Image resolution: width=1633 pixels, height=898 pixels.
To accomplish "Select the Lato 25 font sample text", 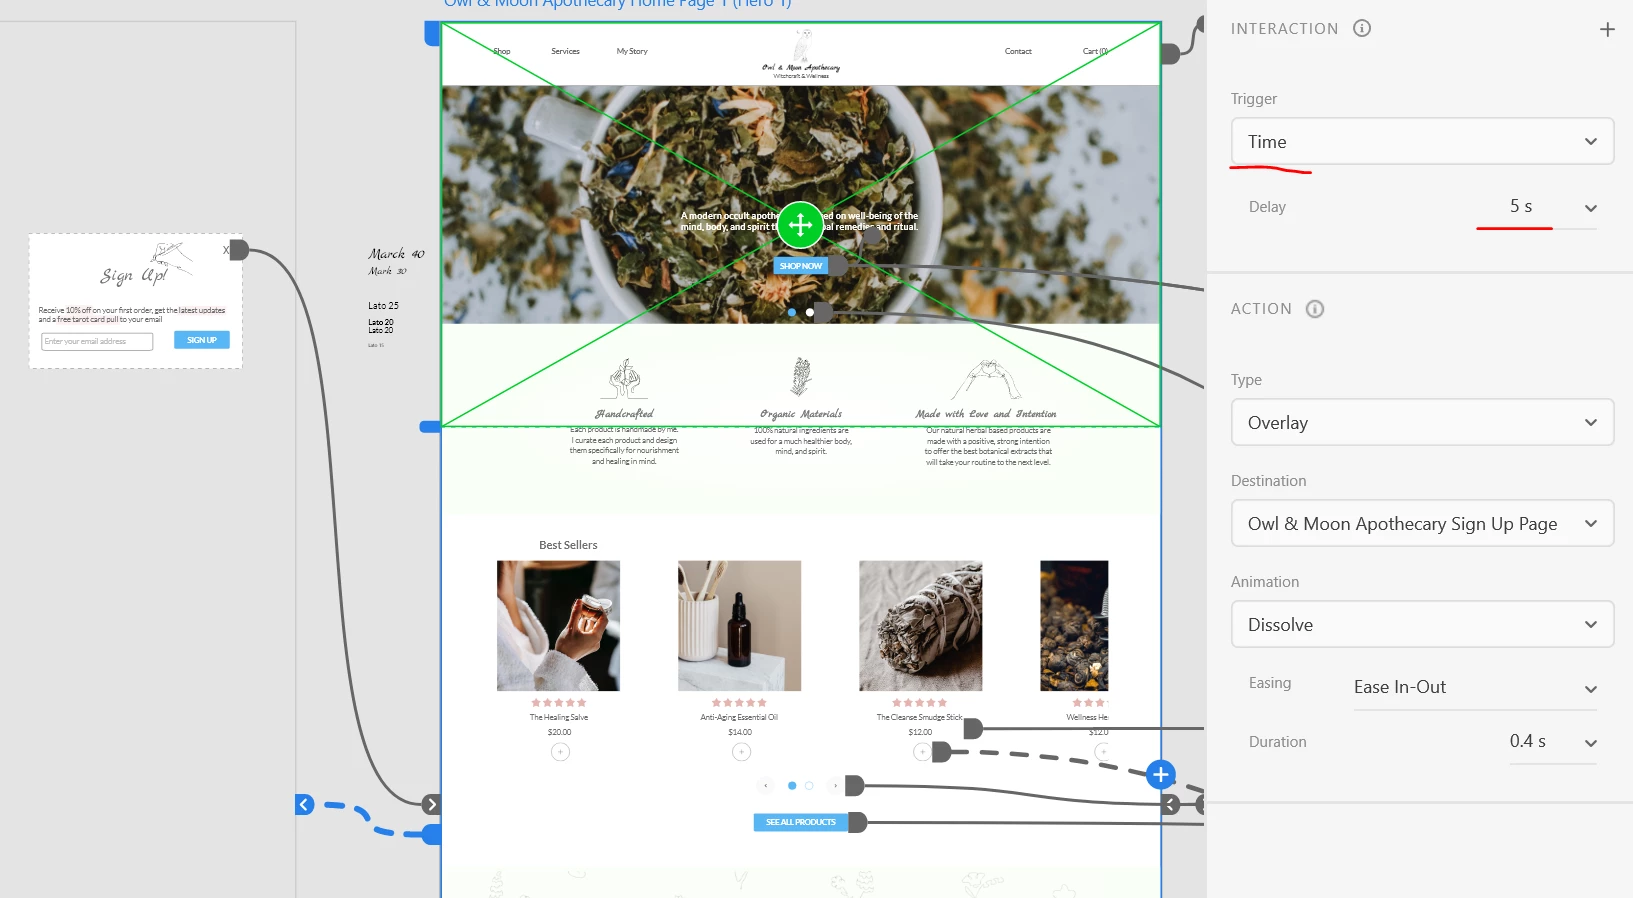I will [383, 306].
